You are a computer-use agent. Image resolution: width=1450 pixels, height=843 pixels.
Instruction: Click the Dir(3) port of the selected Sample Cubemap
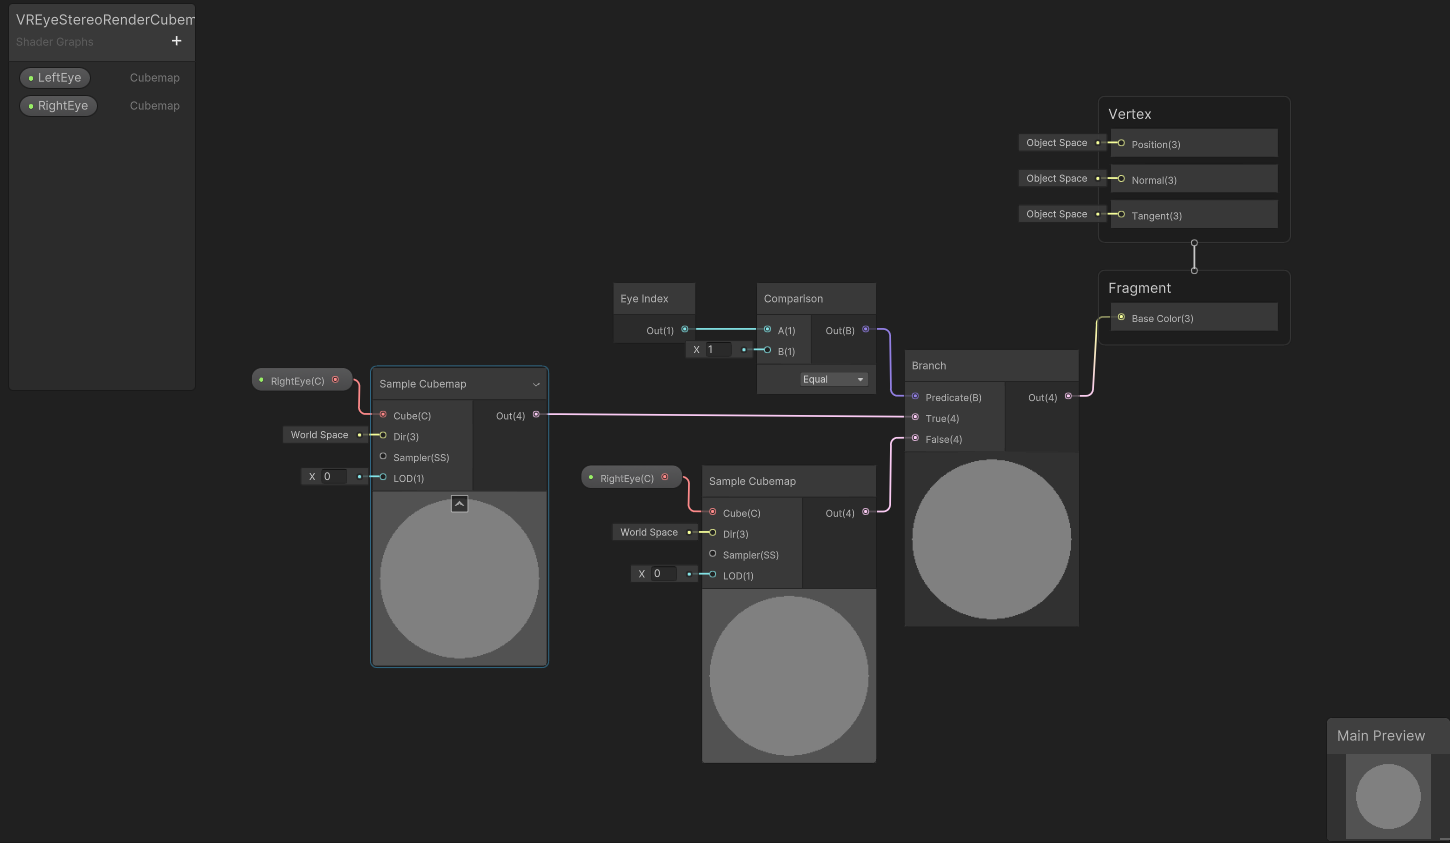(383, 435)
